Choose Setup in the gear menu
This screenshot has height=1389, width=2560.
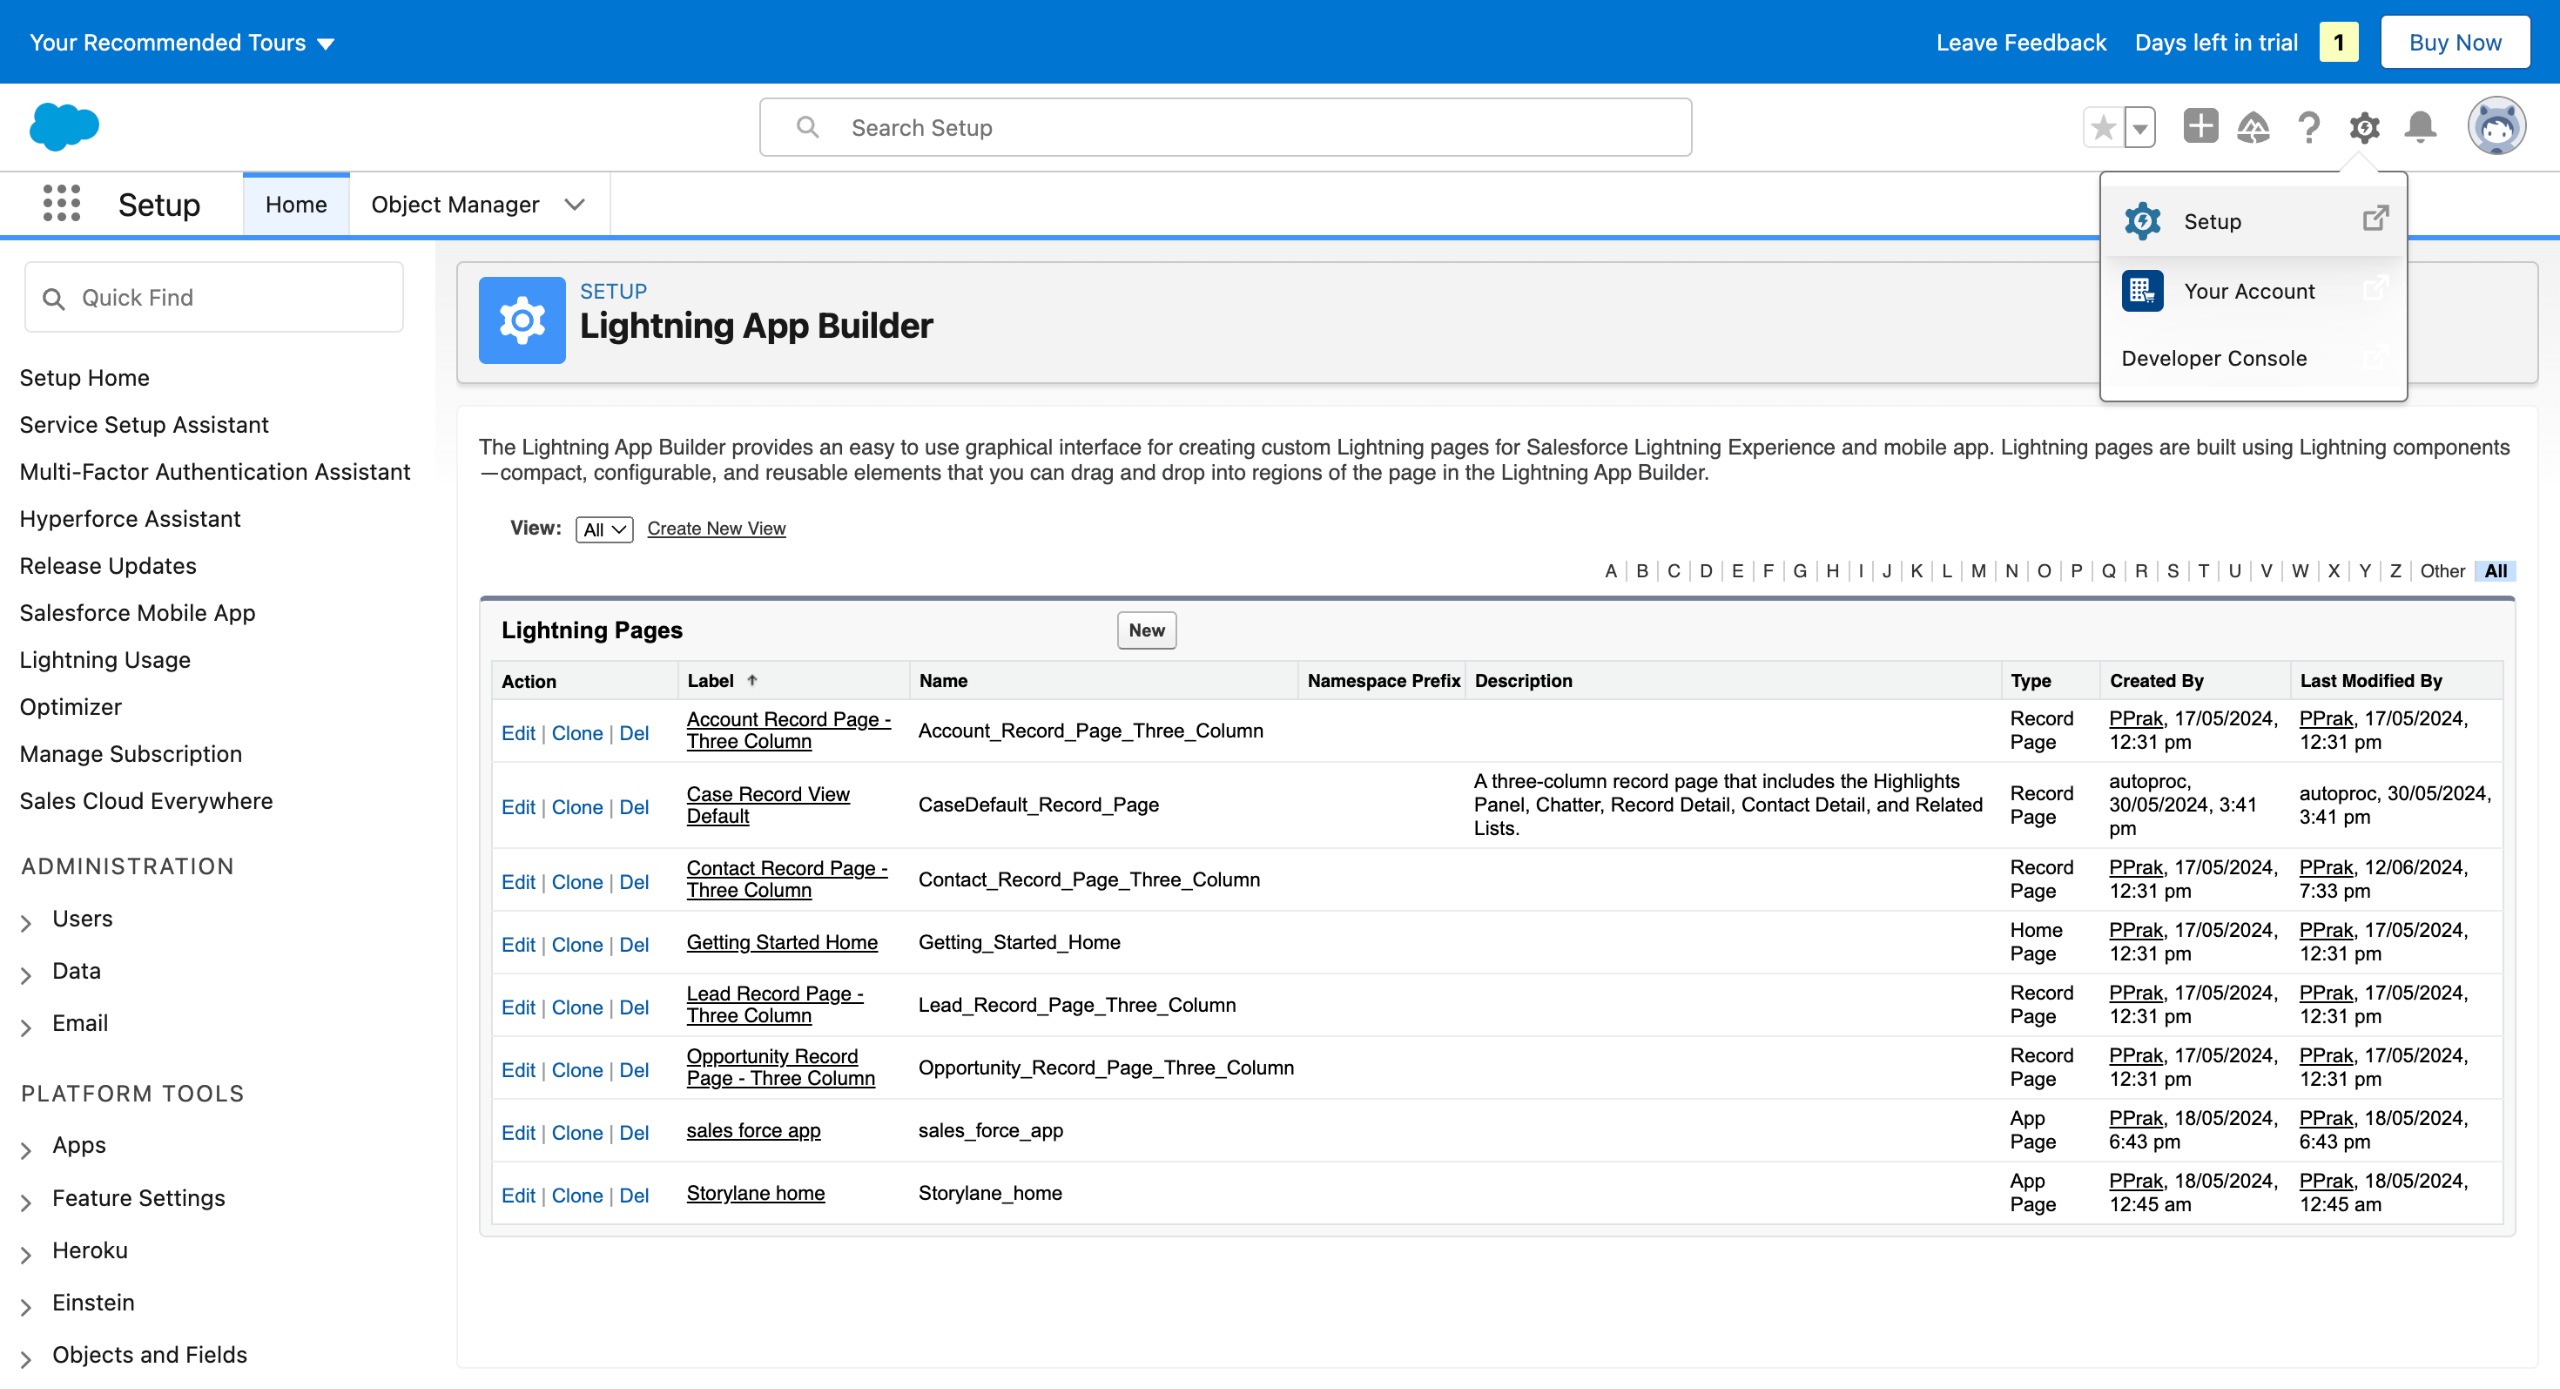(x=2253, y=221)
